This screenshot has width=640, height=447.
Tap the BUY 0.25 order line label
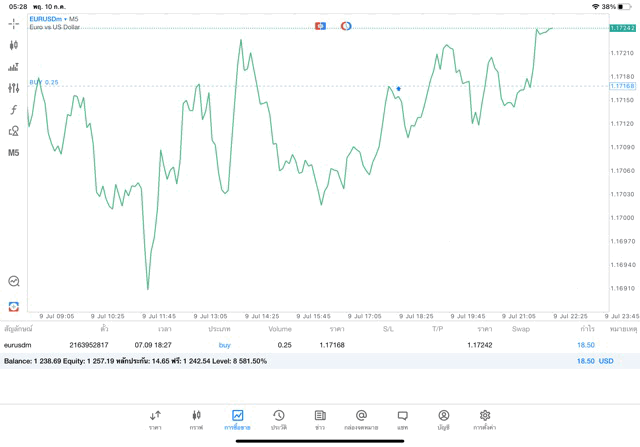click(x=44, y=82)
